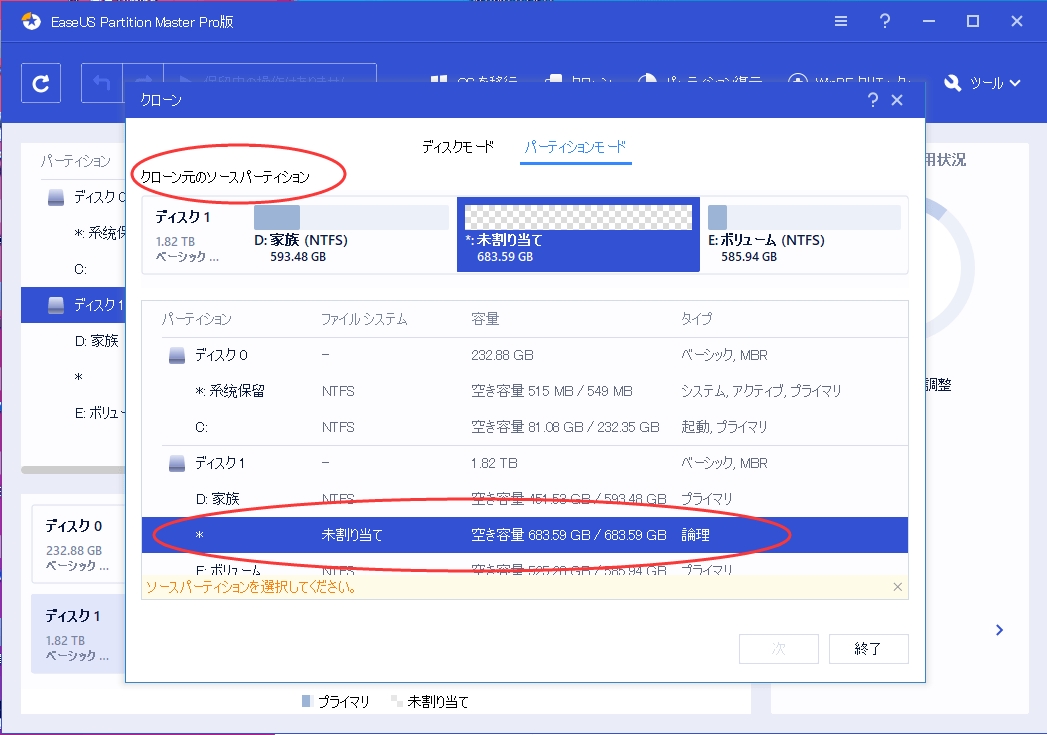This screenshot has width=1047, height=735.
Task: Select the ディスク 0 row in the dialog list
Action: 525,355
